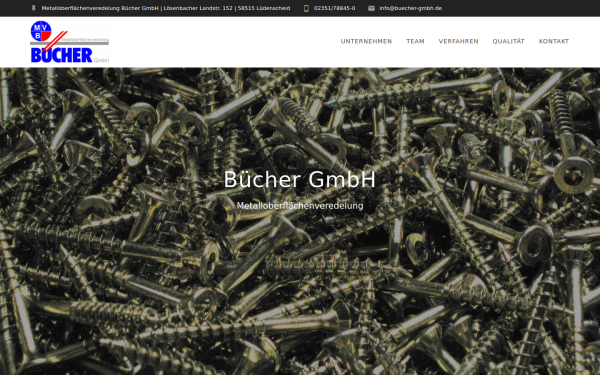Click the pin icon beside the address
The height and width of the screenshot is (375, 600).
34,8
